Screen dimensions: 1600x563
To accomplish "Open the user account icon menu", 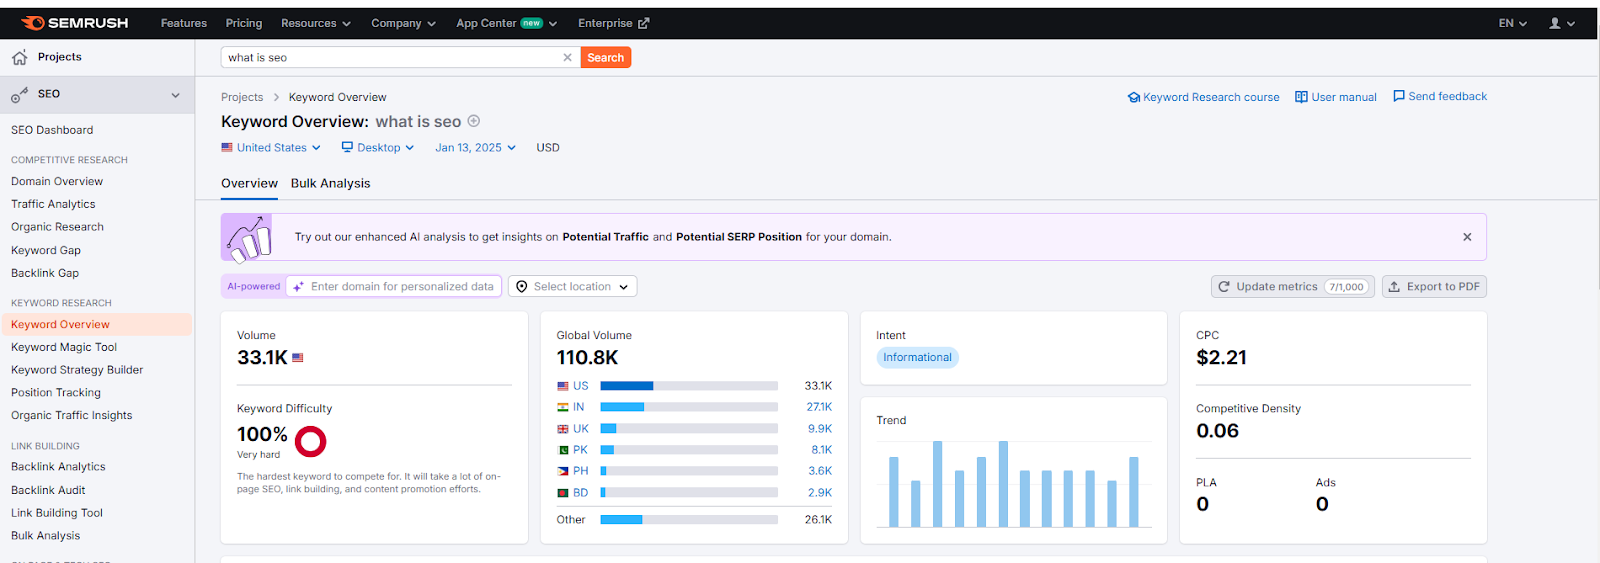I will pyautogui.click(x=1561, y=23).
